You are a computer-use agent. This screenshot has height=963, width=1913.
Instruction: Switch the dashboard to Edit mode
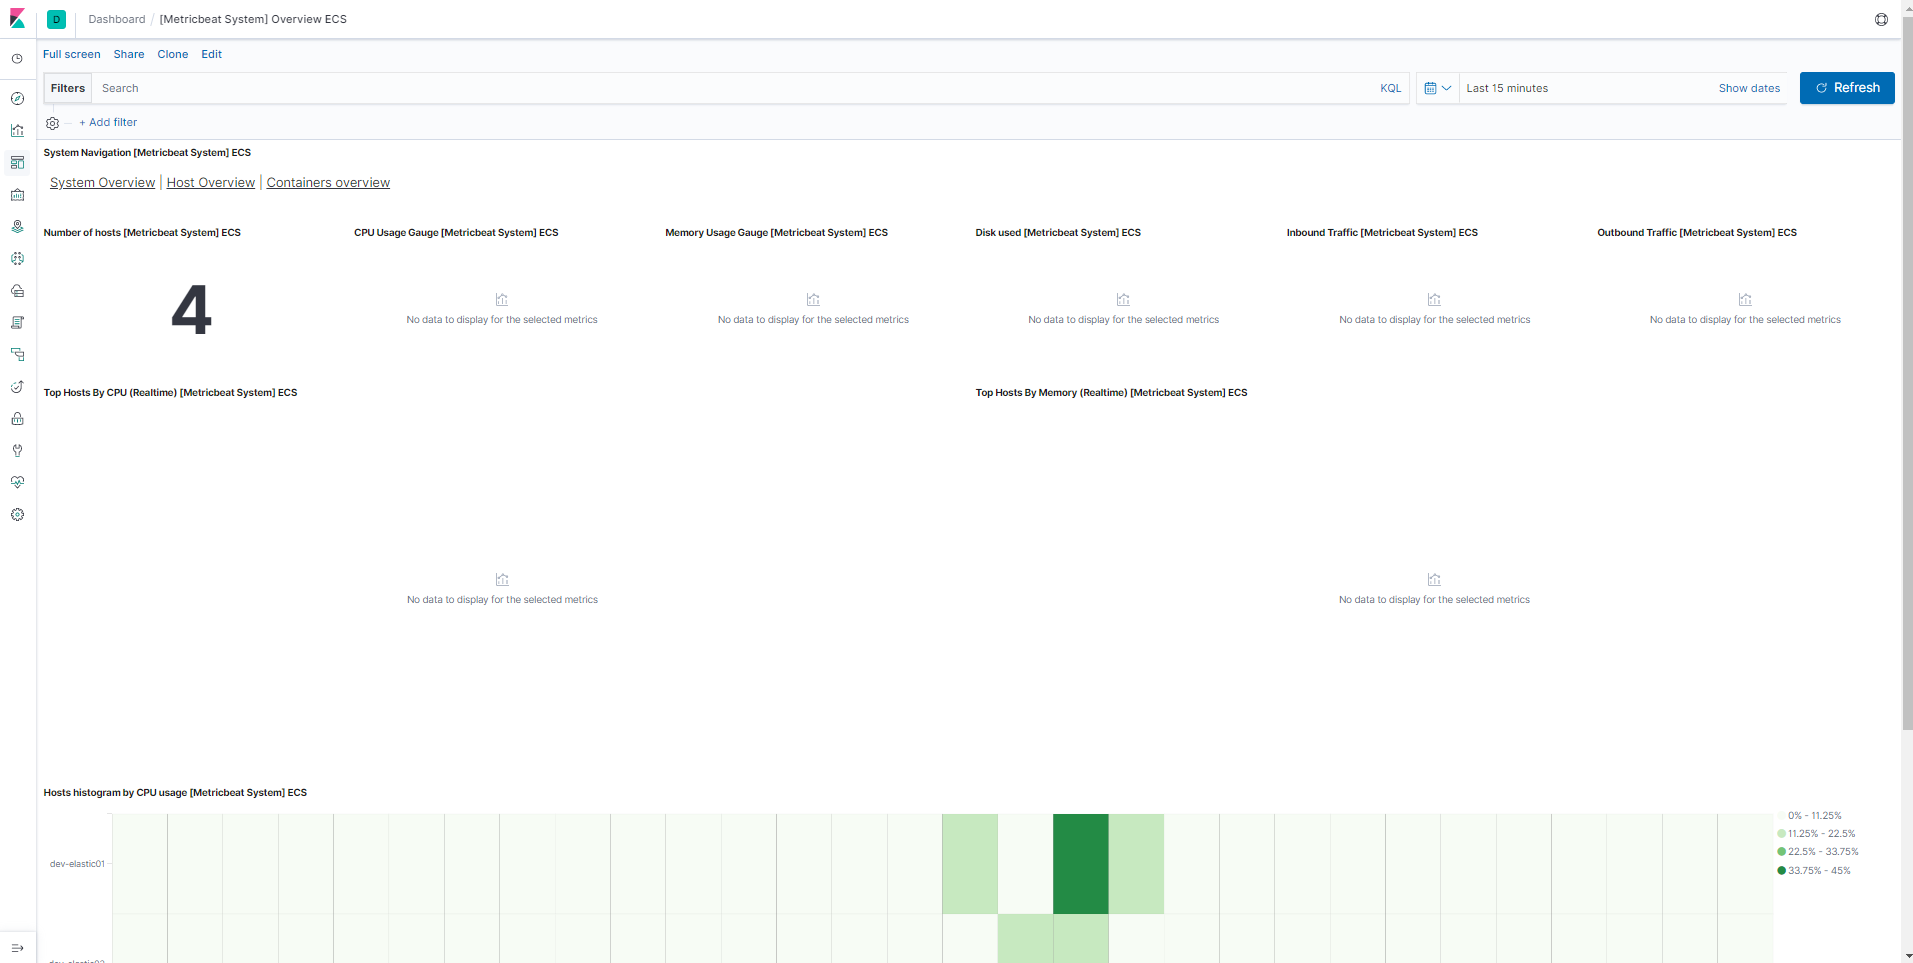coord(211,54)
